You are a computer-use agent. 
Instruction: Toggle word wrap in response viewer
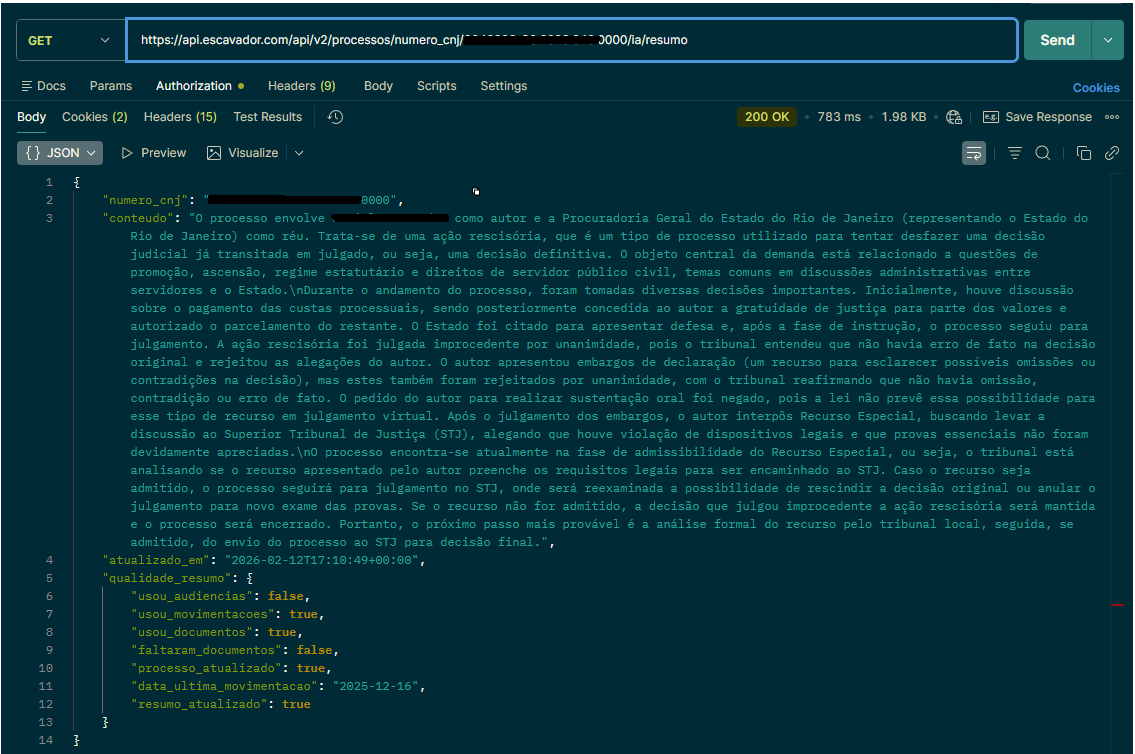[973, 153]
